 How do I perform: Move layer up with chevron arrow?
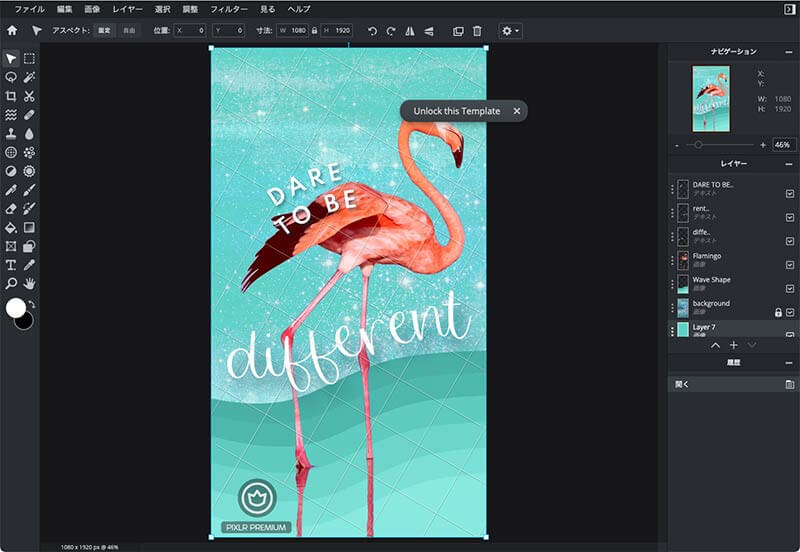[x=715, y=346]
